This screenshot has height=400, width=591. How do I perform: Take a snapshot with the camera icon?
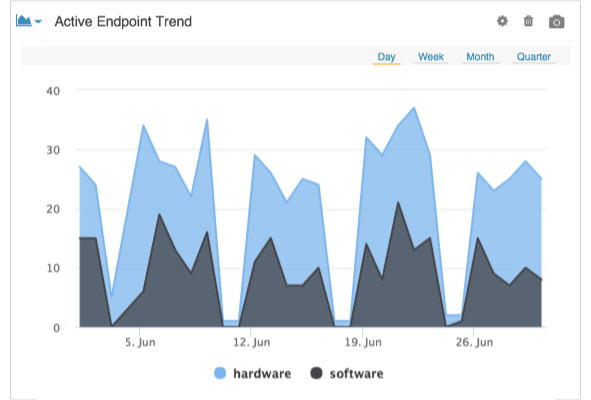pos(556,22)
